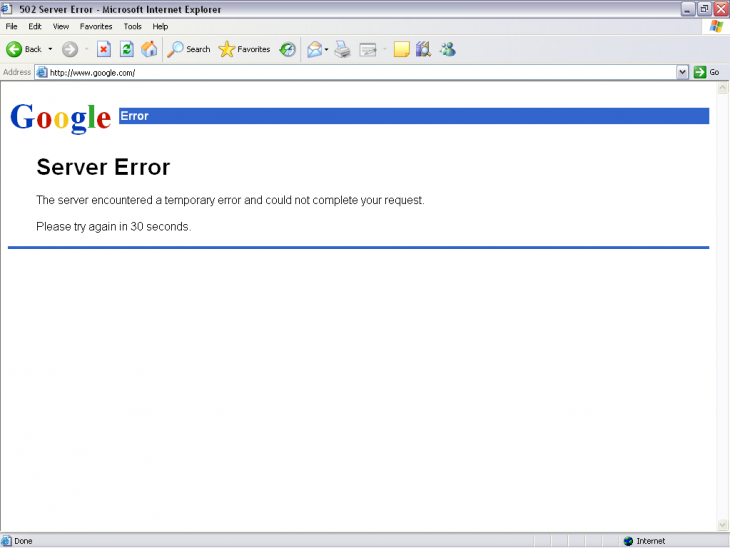Click the page icon in address bar
The width and height of the screenshot is (730, 548).
point(42,73)
